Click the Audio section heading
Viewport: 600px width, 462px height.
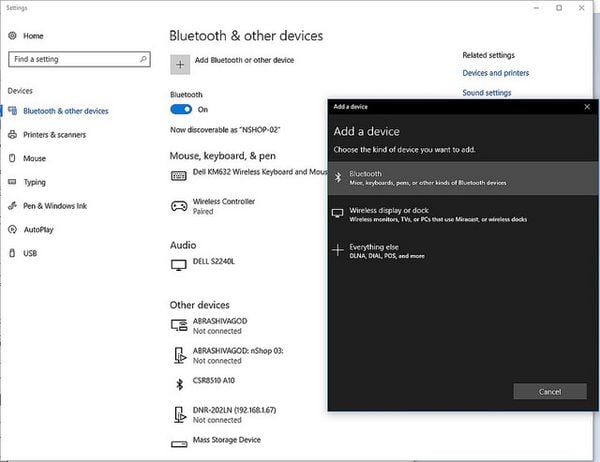pyautogui.click(x=183, y=245)
